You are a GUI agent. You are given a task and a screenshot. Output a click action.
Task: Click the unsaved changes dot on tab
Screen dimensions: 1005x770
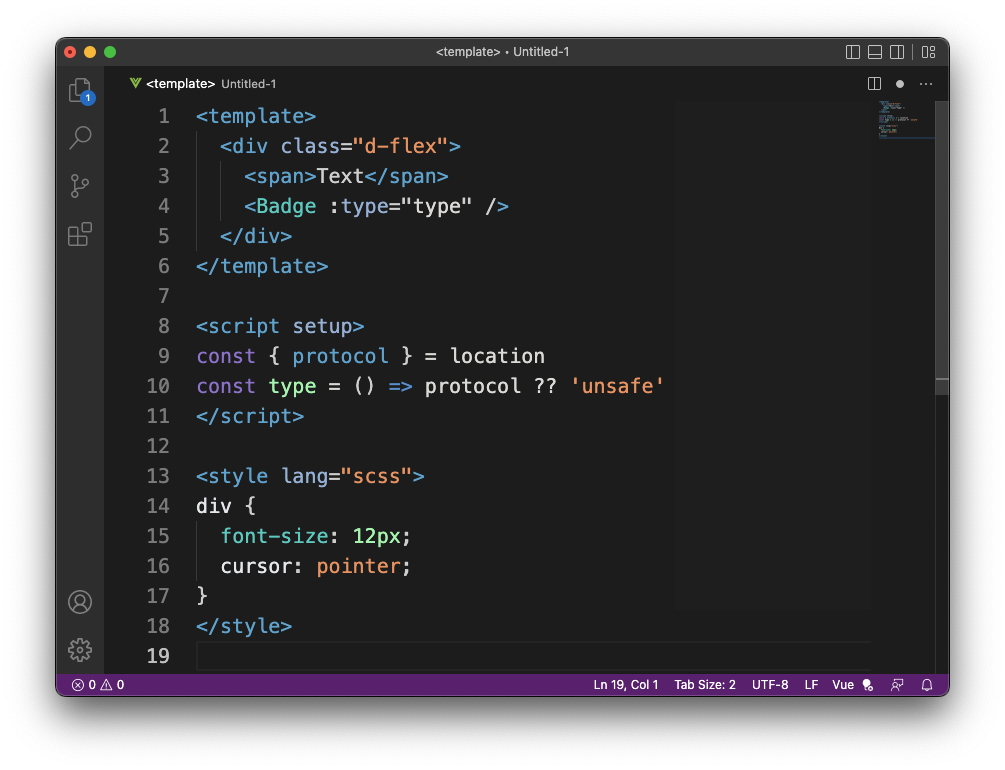[900, 84]
